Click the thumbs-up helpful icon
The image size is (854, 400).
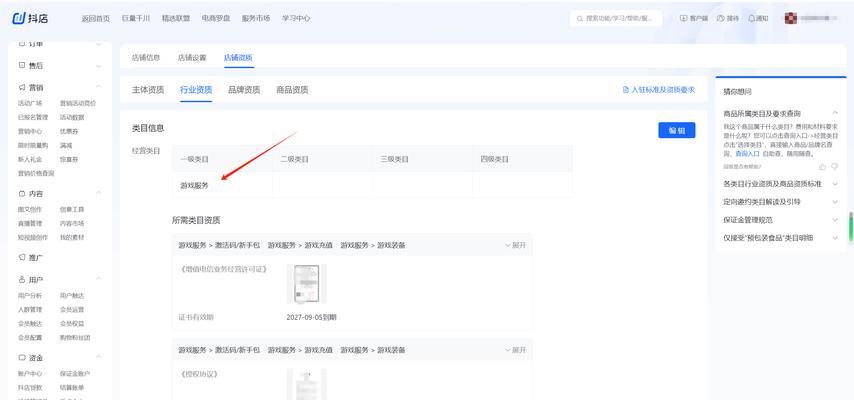pos(822,167)
